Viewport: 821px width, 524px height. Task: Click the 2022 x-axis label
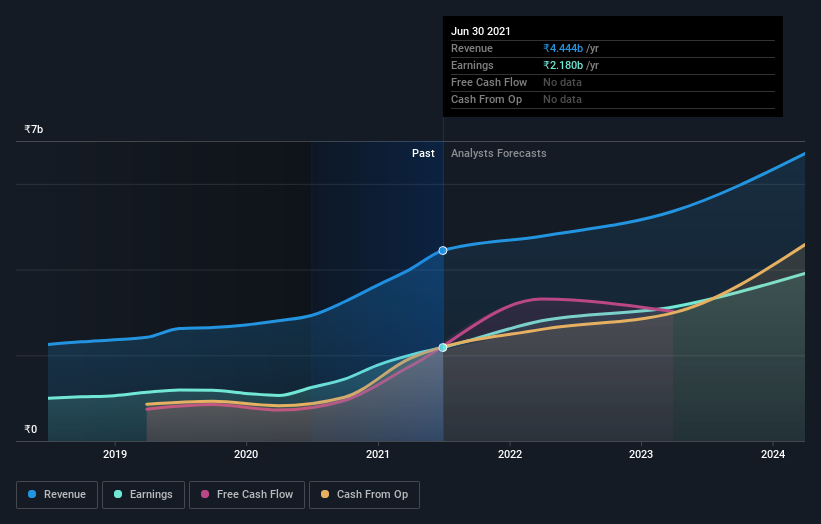[510, 454]
